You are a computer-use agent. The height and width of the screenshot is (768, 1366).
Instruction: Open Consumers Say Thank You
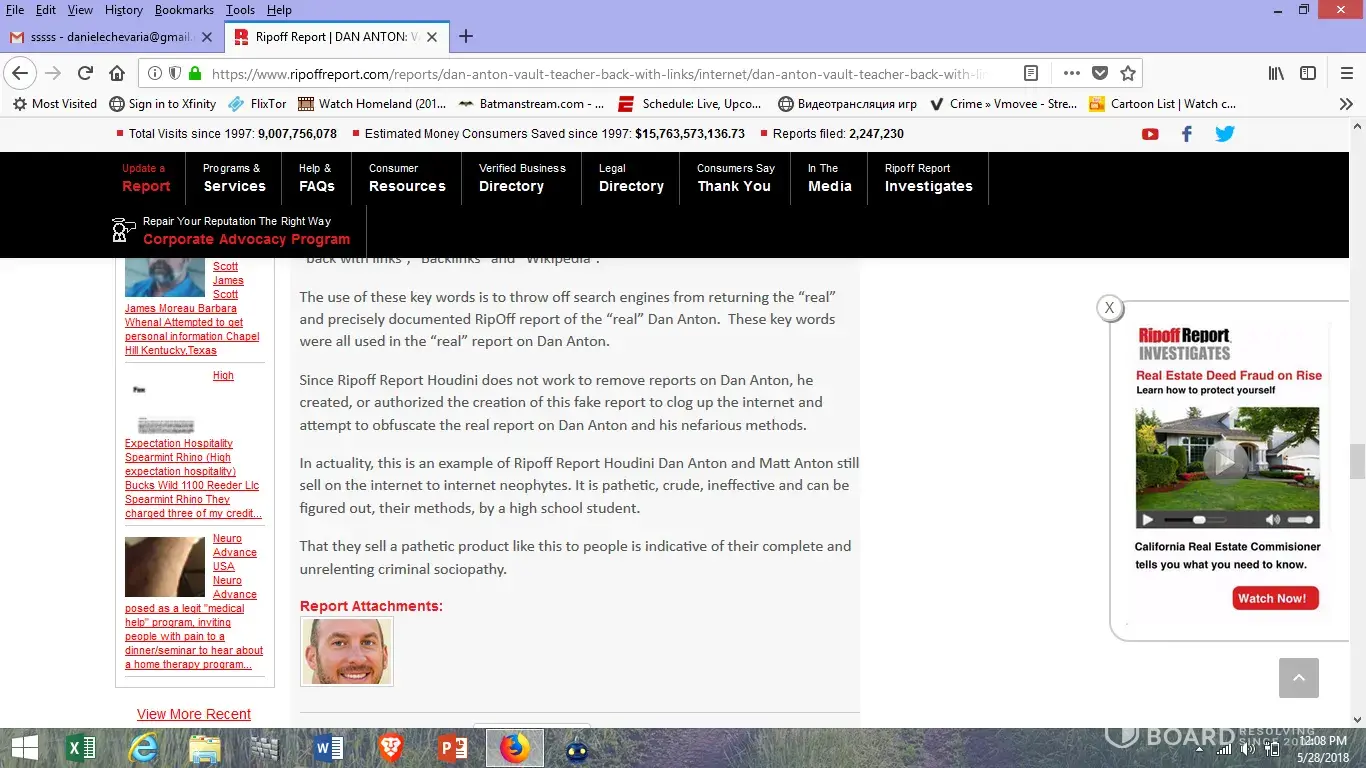tap(736, 178)
